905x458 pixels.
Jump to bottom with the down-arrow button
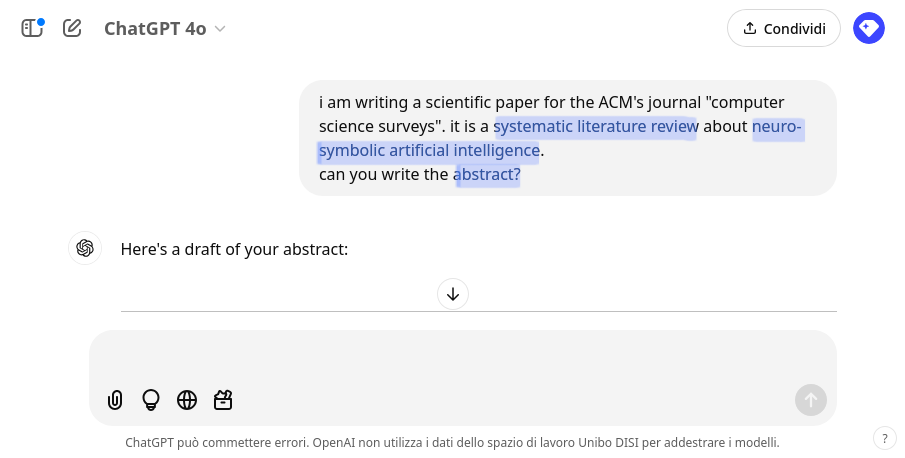[453, 294]
